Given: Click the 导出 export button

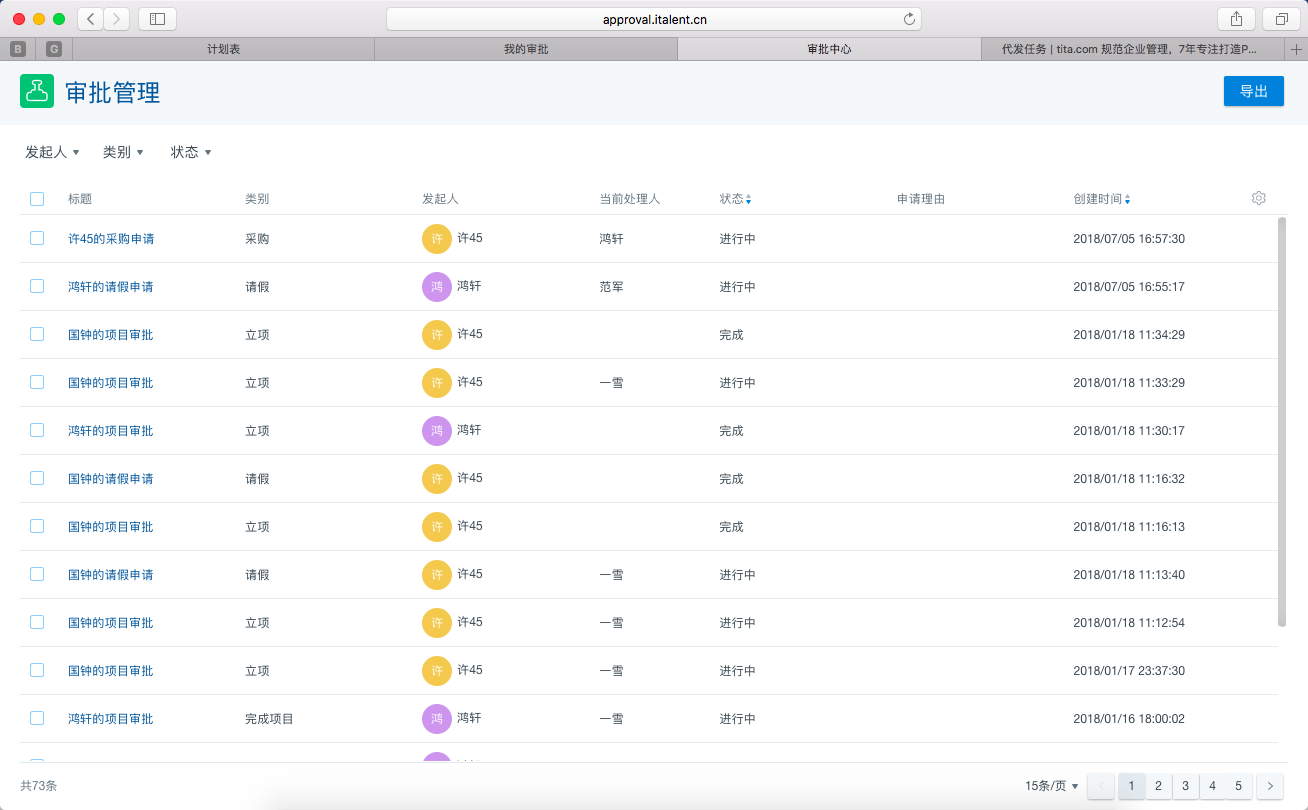Looking at the screenshot, I should click(1254, 91).
